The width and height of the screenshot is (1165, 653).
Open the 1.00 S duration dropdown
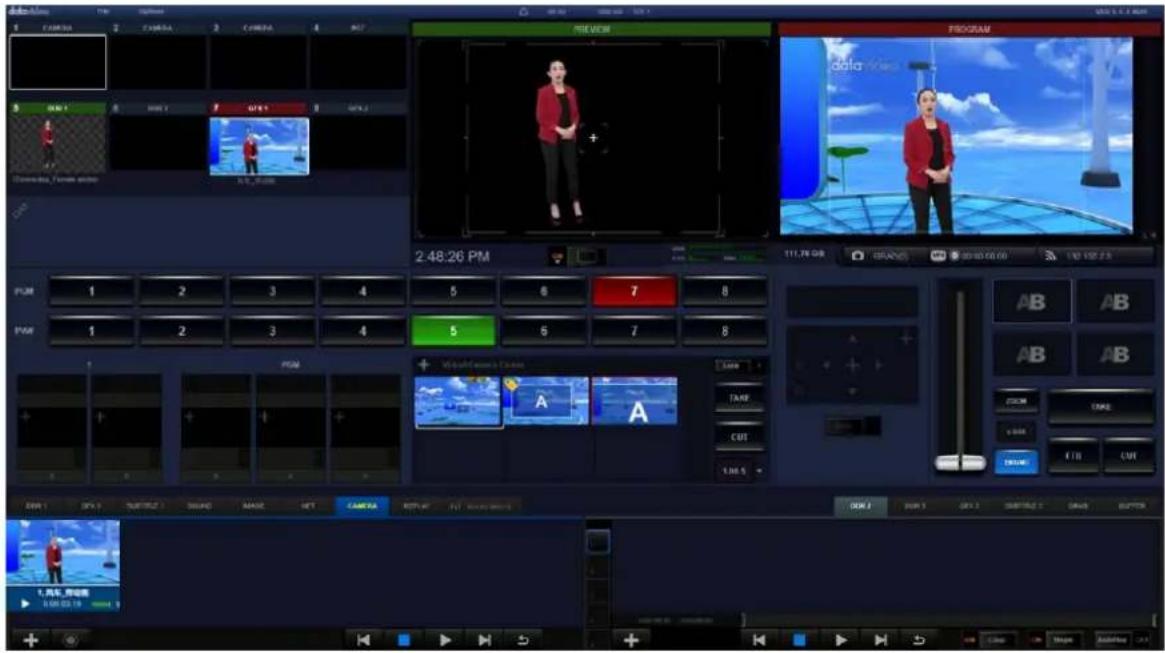(x=740, y=471)
